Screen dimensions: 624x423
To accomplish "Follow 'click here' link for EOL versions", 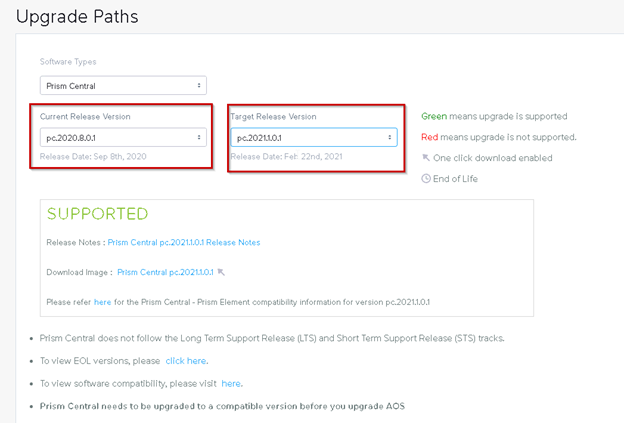I will click(x=186, y=361).
